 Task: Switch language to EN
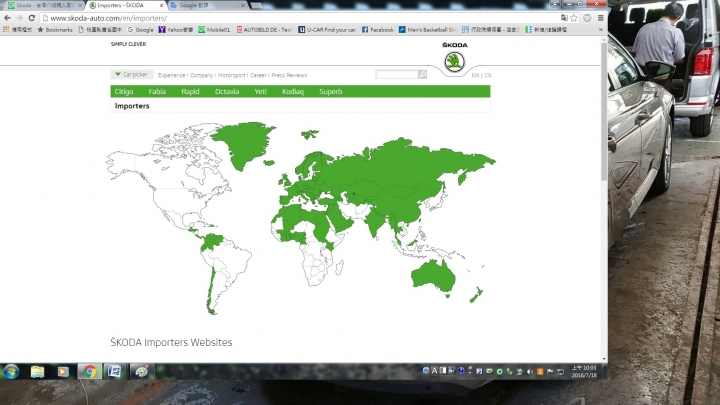(475, 75)
